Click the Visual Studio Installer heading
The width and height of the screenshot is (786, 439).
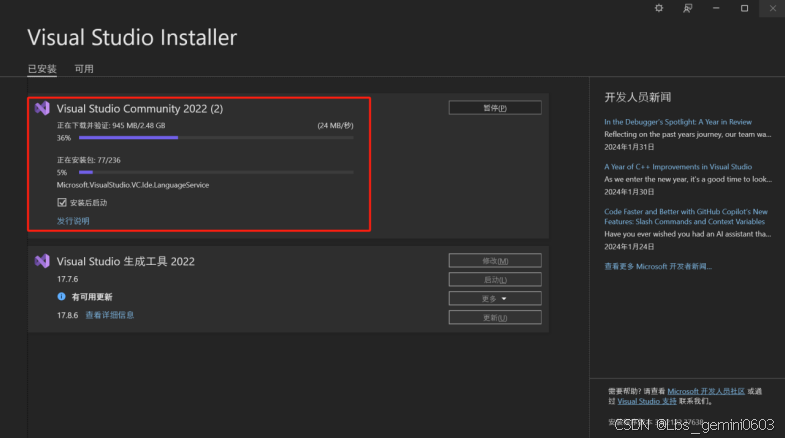tap(132, 38)
